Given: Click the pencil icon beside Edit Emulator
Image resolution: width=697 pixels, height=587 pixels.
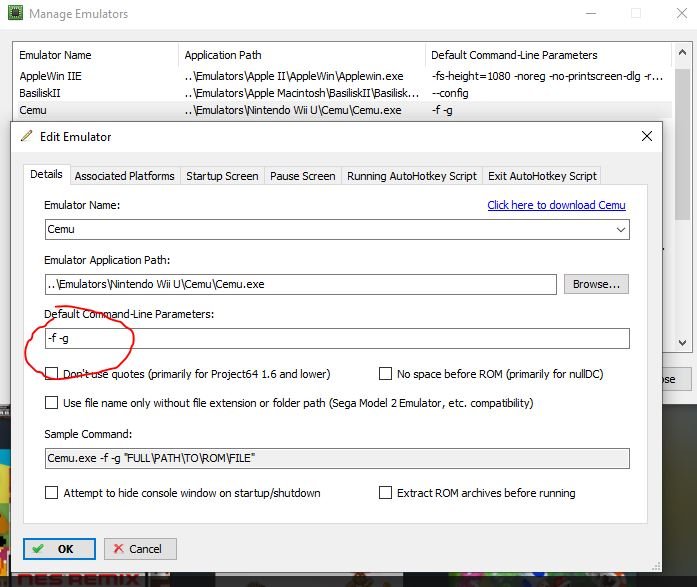Looking at the screenshot, I should tap(27, 136).
